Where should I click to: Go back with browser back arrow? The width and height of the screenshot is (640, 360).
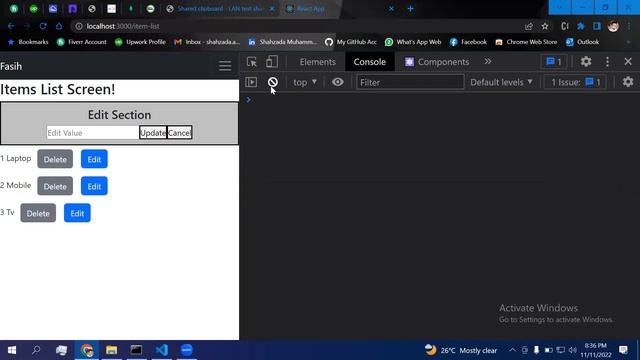coord(11,26)
